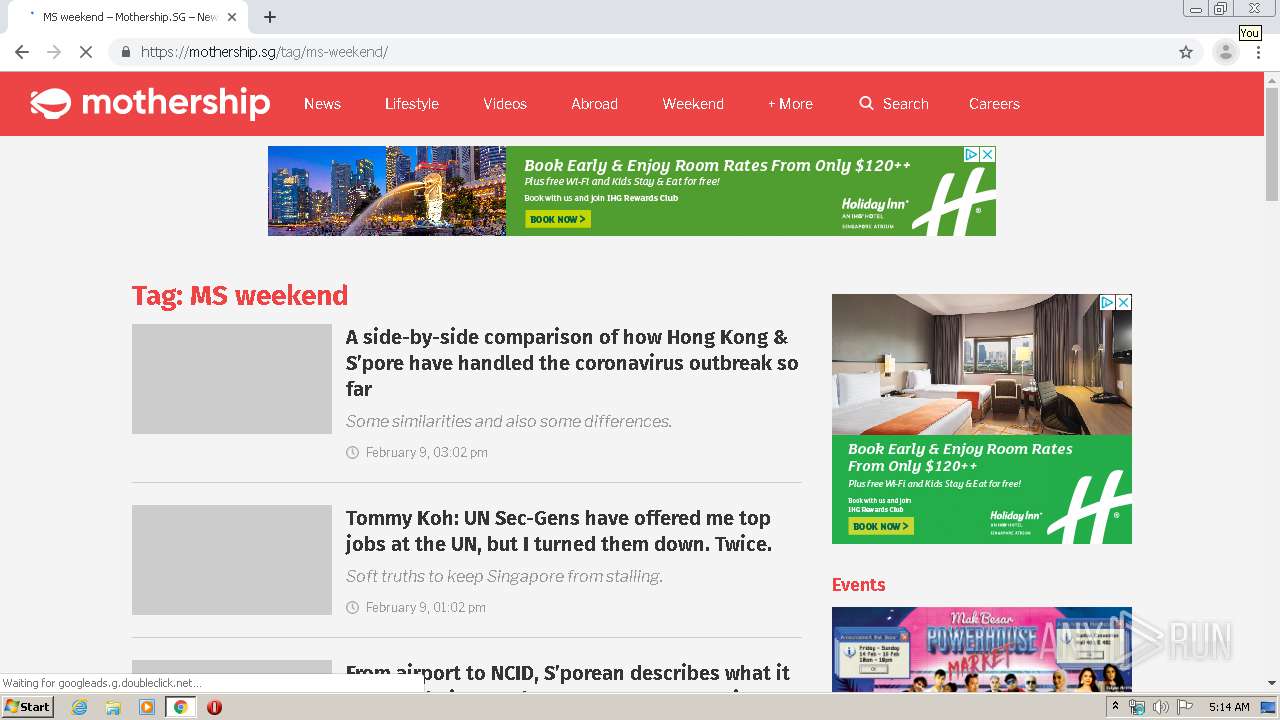The image size is (1280, 720).
Task: Open AdChoices info on sidebar ad
Action: point(1107,302)
